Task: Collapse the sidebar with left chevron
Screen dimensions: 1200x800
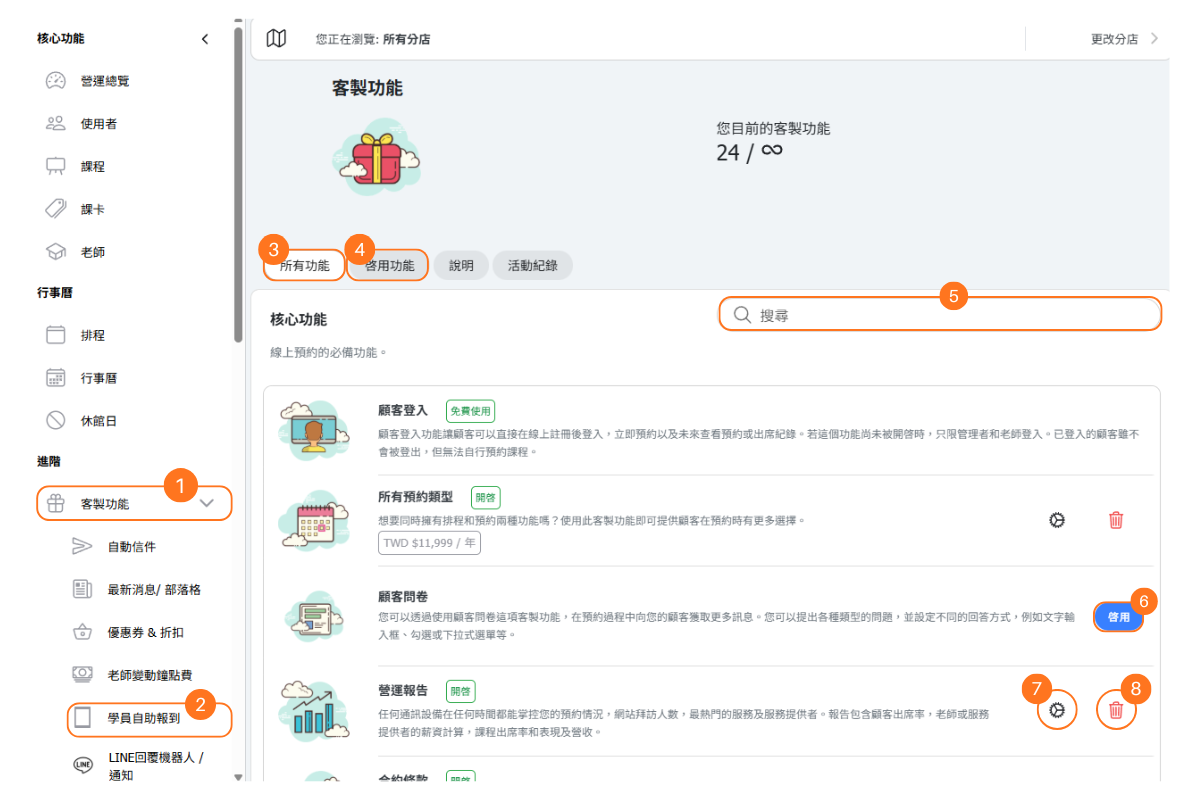Action: pos(205,39)
